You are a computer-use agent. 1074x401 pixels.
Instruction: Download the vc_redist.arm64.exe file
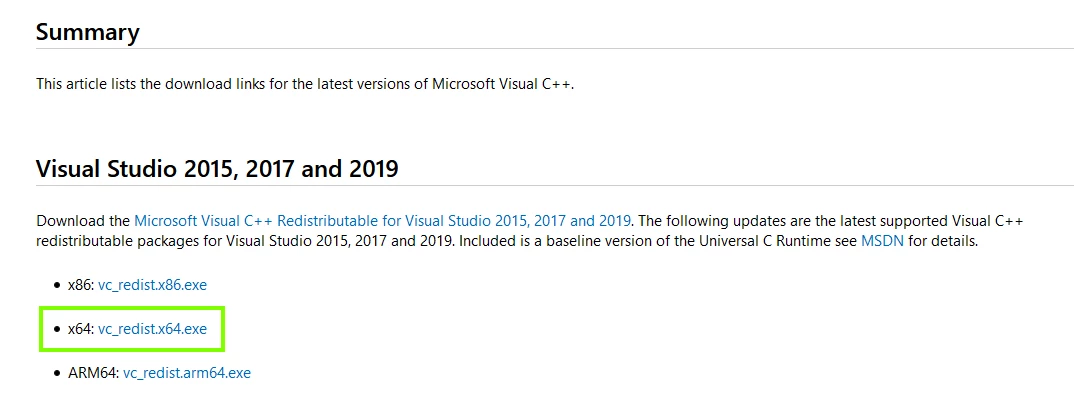point(186,373)
